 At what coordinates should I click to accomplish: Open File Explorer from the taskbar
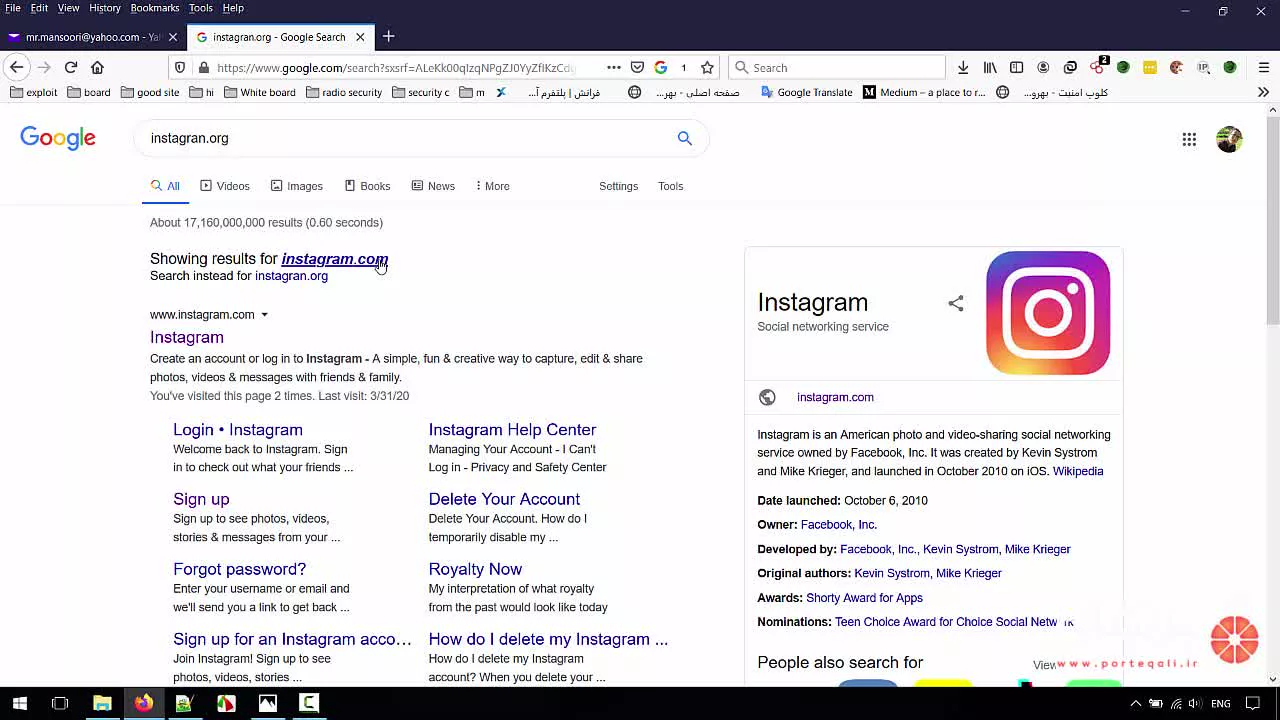[101, 703]
